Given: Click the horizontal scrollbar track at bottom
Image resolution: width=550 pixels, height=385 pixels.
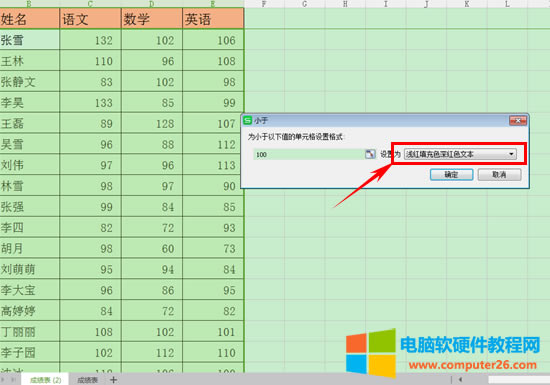Looking at the screenshot, I should tap(519, 379).
